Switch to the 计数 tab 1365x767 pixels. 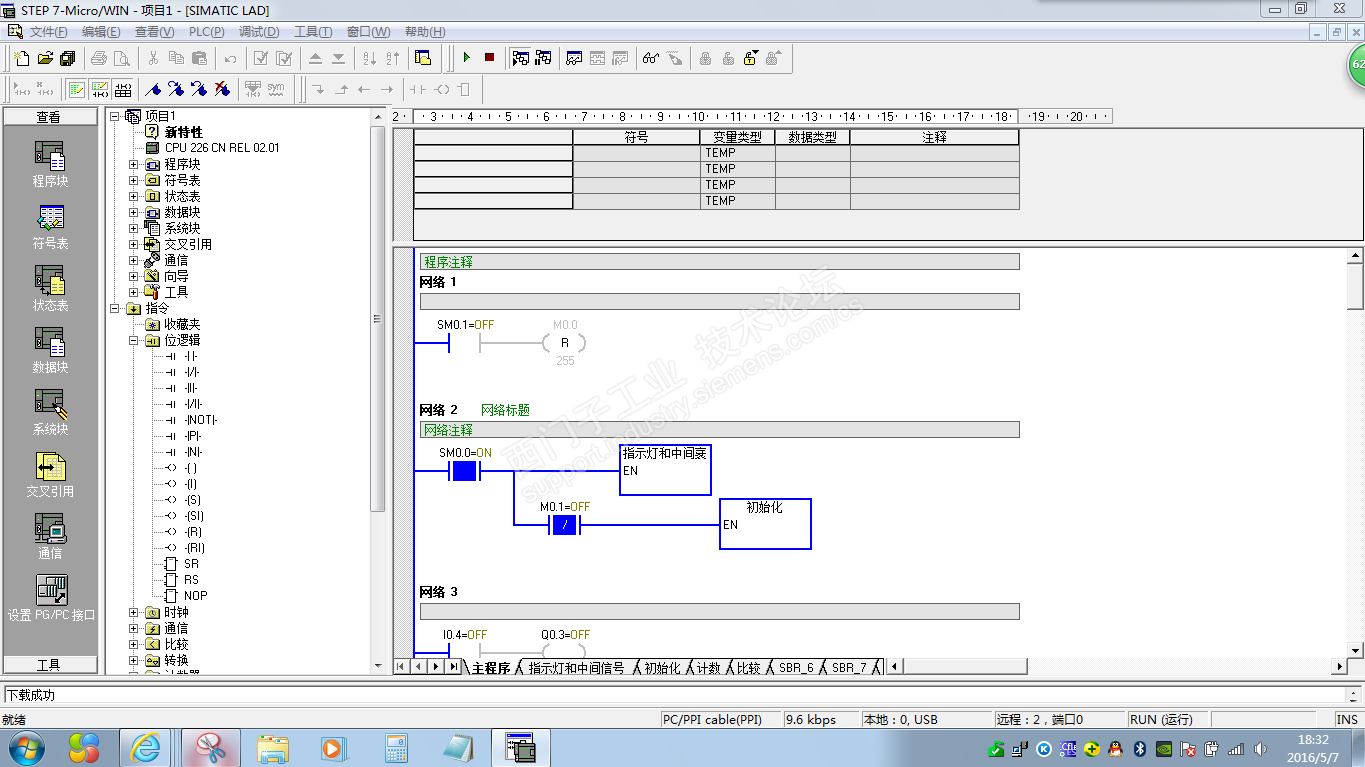(708, 667)
